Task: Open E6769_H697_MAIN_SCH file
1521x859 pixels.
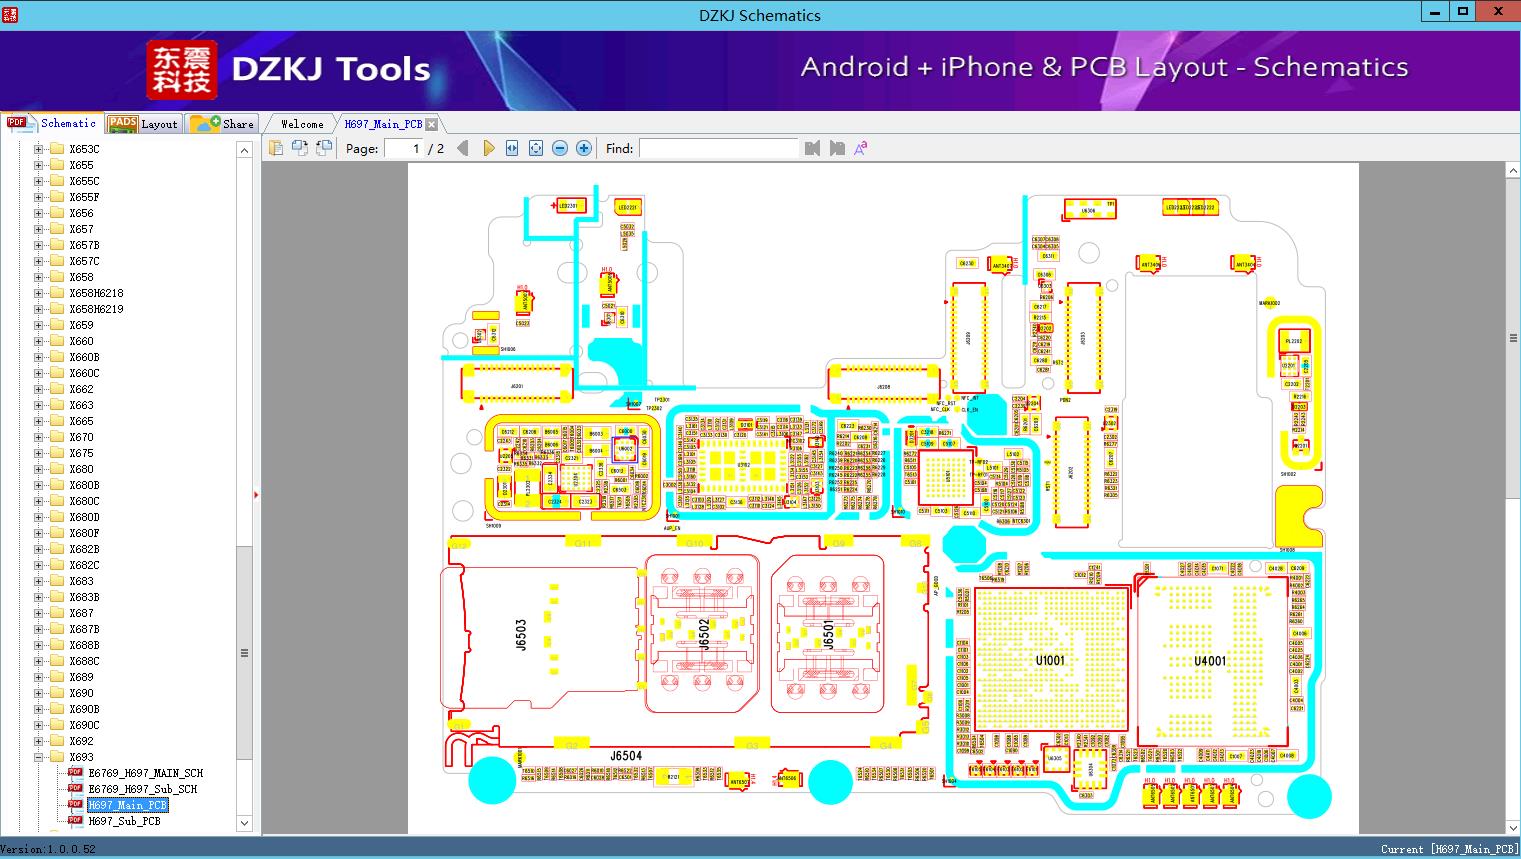Action: [145, 773]
